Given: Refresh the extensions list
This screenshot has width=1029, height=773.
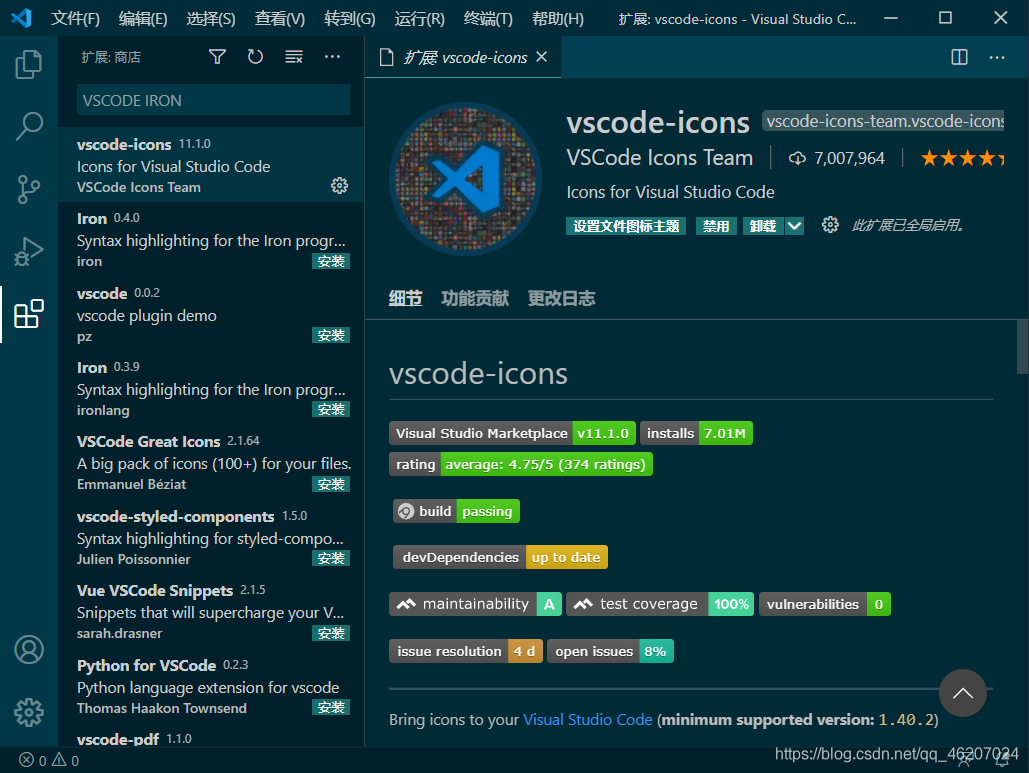Looking at the screenshot, I should click(255, 57).
